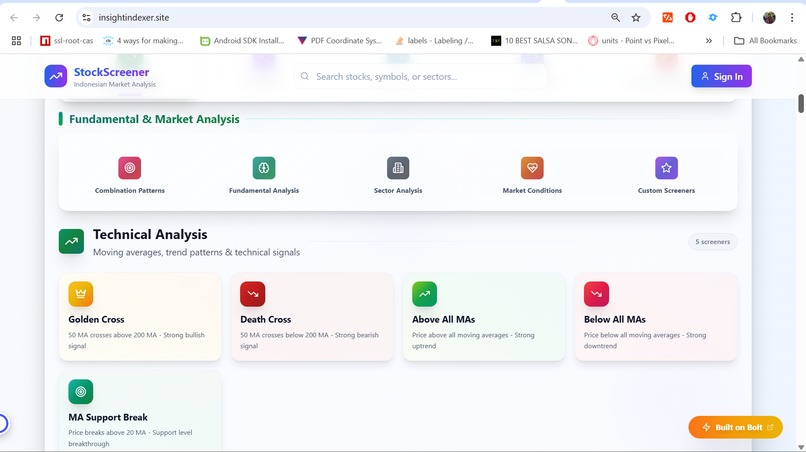Show more bookmarks with the double chevron
This screenshot has width=806, height=452.
(x=709, y=41)
